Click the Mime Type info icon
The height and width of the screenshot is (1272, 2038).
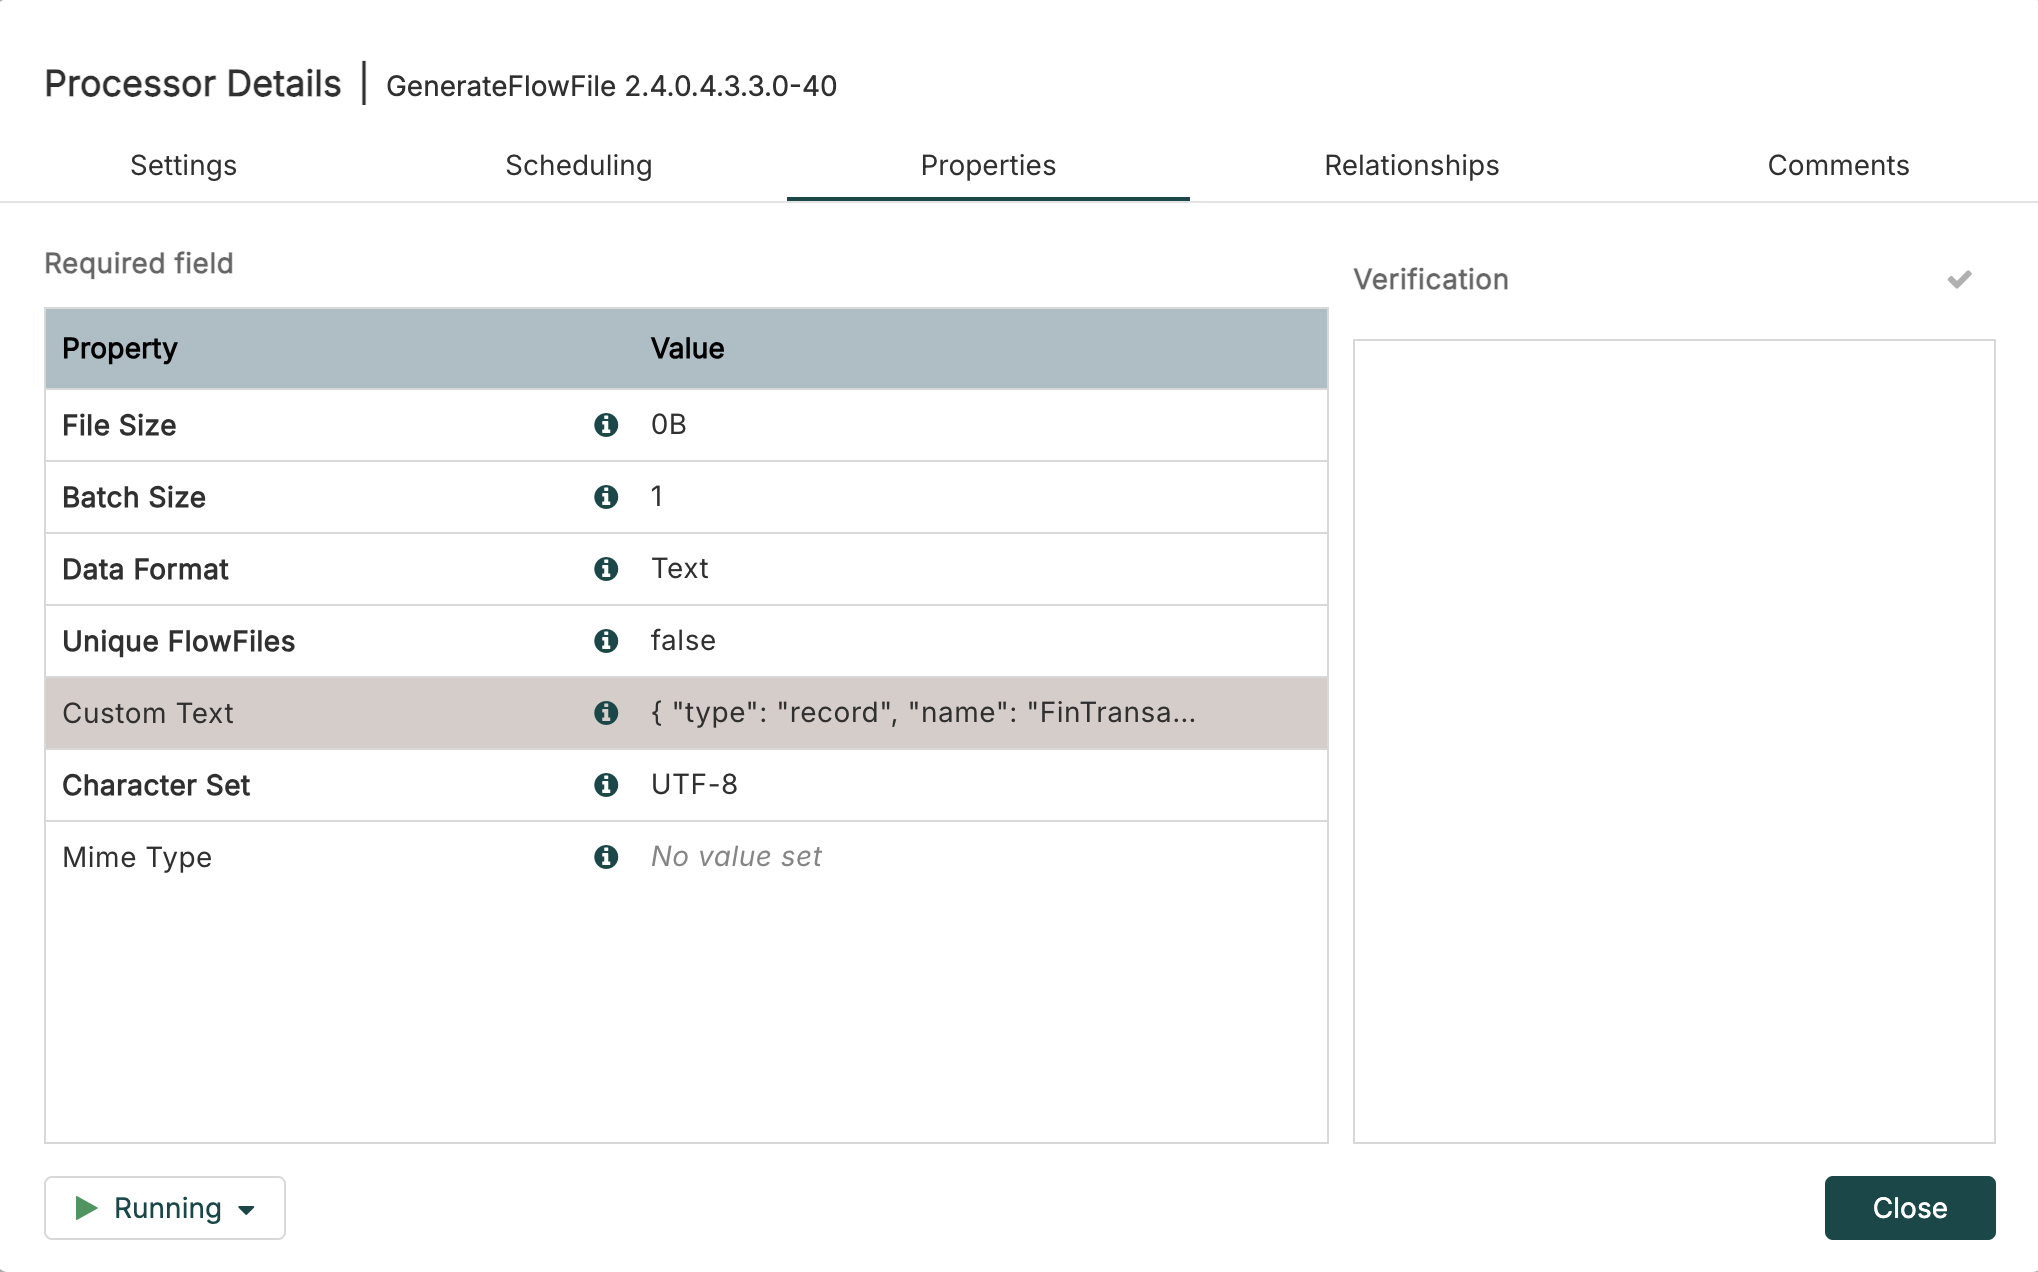pyautogui.click(x=606, y=857)
